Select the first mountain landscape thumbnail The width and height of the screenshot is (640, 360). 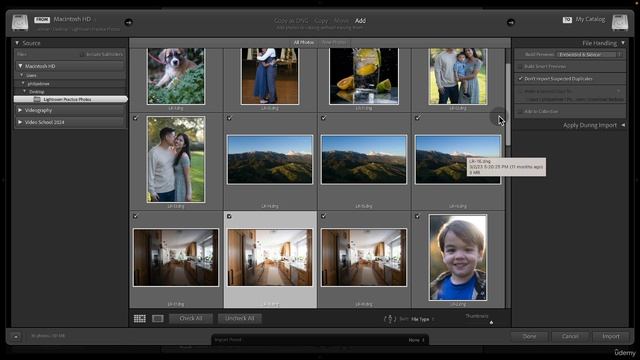tap(270, 159)
